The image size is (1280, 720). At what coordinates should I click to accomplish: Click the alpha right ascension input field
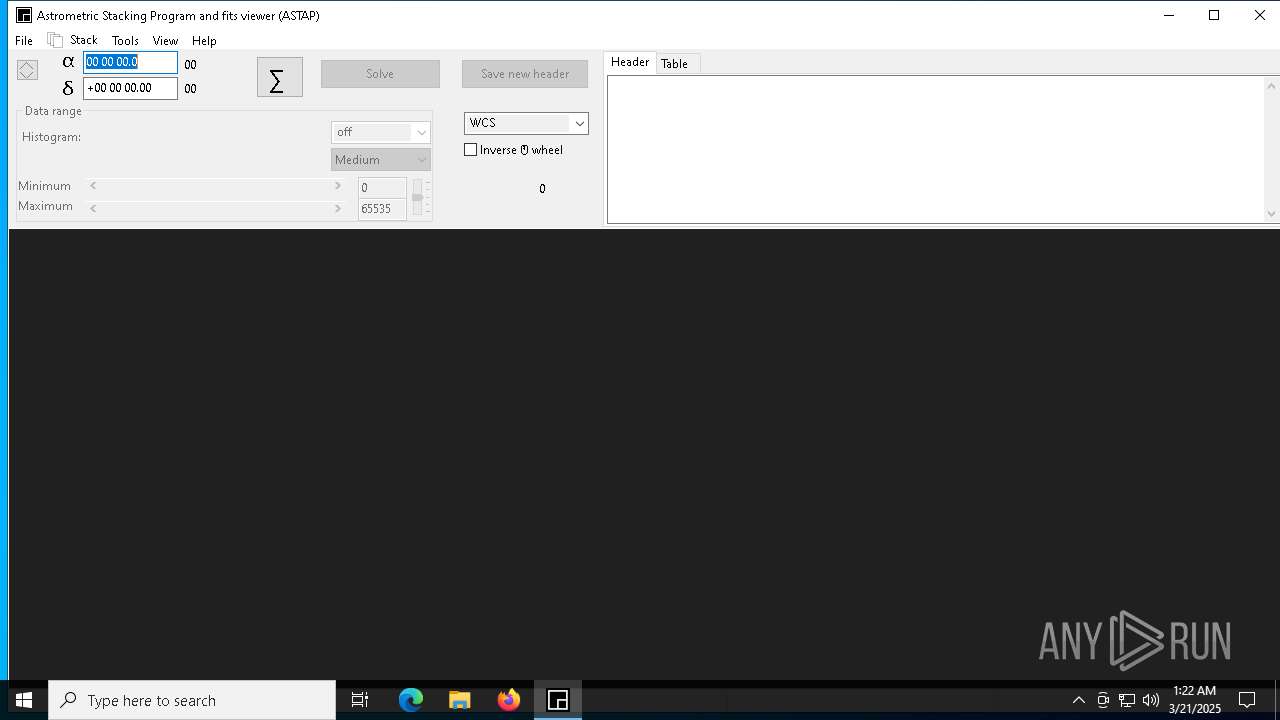point(130,62)
